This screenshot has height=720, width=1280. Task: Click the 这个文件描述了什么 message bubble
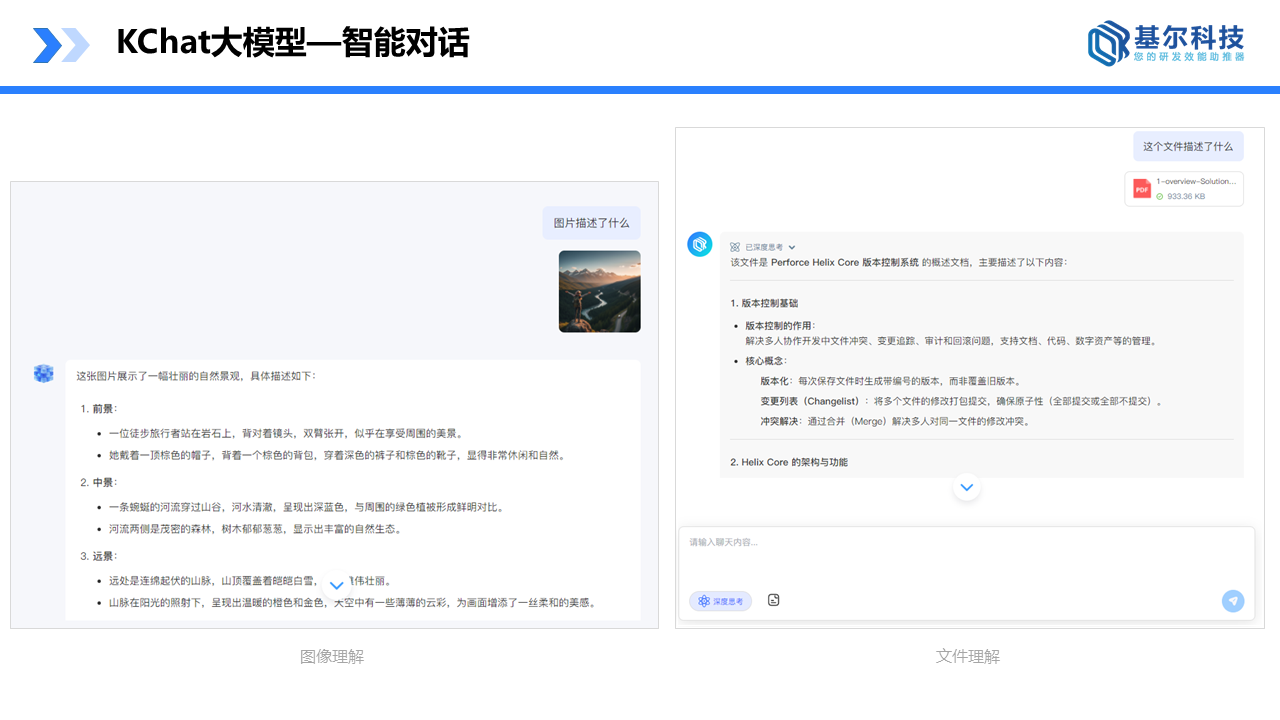(1188, 145)
